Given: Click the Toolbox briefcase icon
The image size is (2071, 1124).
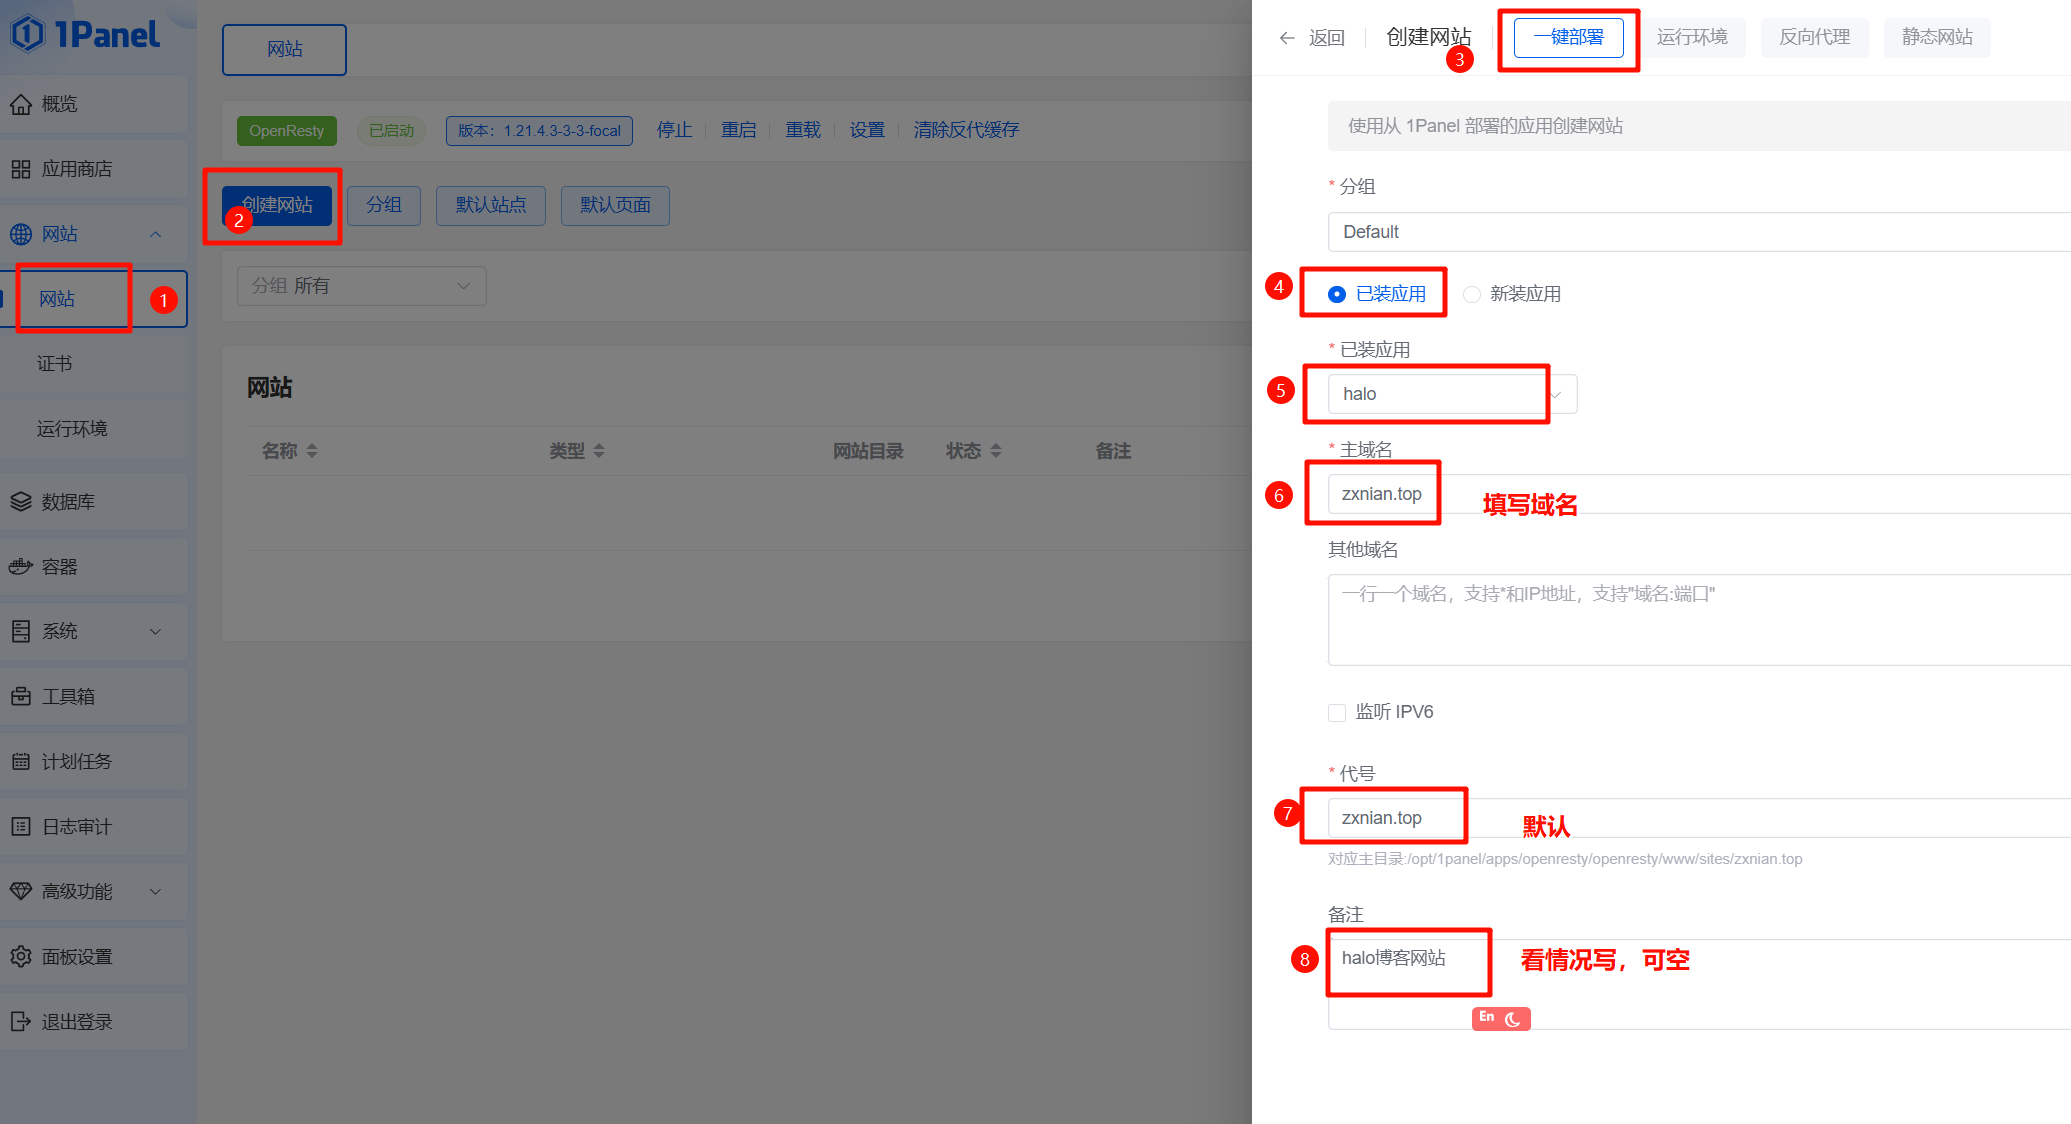Looking at the screenshot, I should (x=21, y=696).
